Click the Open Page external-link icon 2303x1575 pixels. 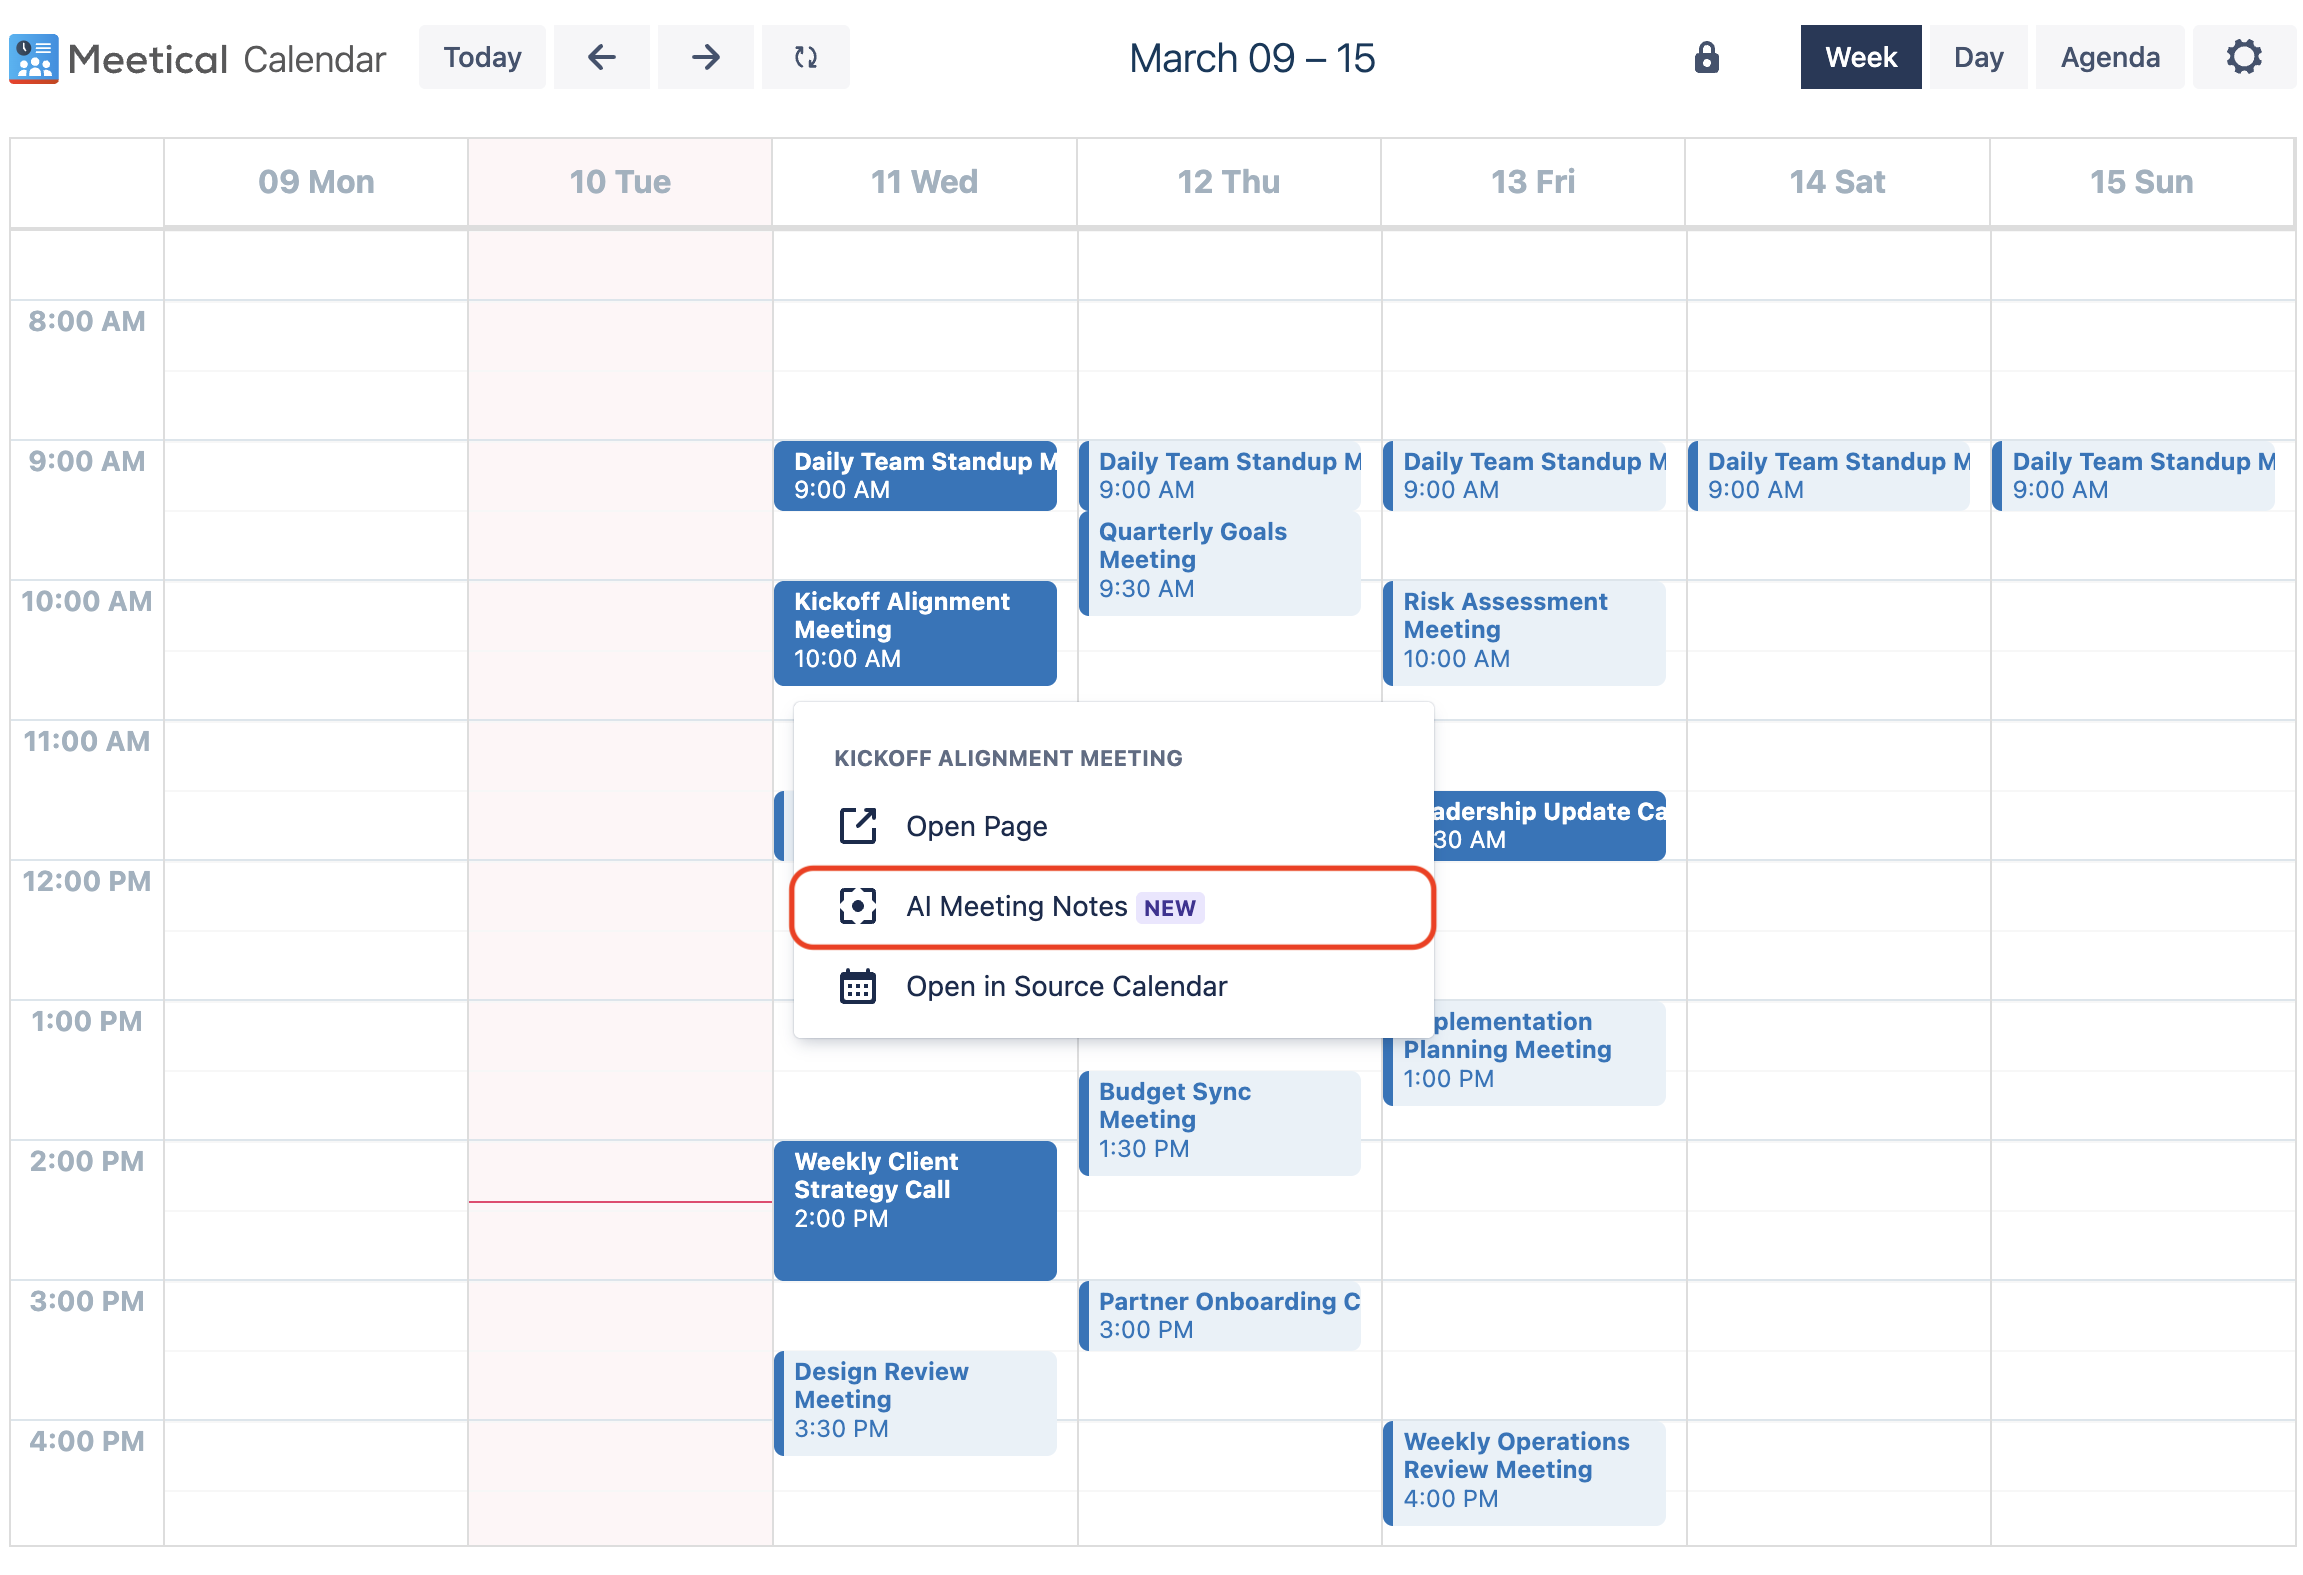857,826
